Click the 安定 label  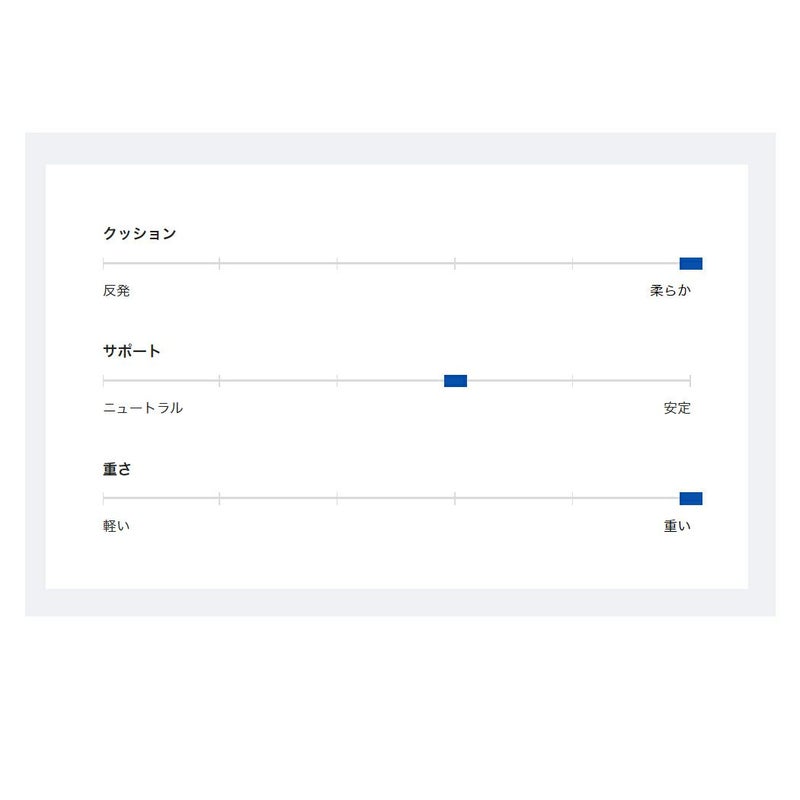[677, 408]
